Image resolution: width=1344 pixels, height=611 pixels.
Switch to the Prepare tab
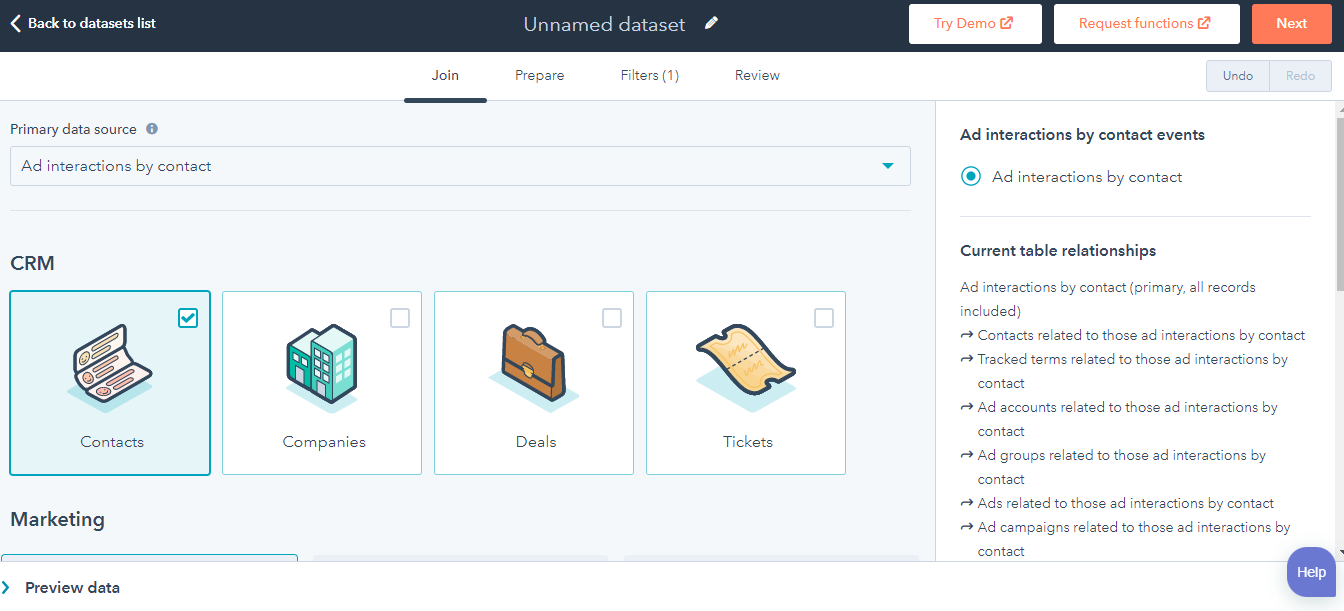point(539,75)
